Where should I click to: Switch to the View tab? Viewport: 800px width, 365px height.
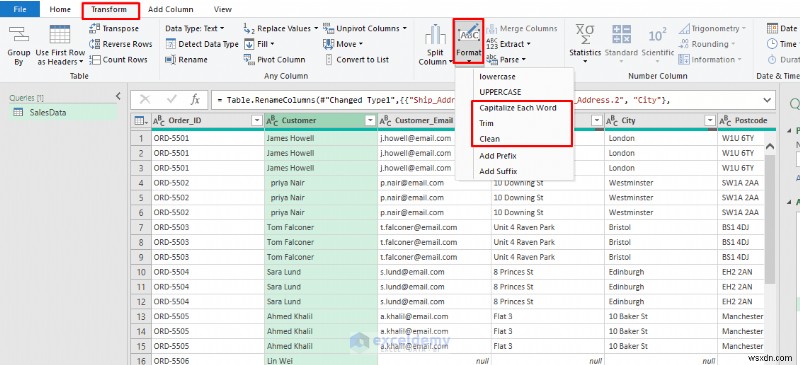pos(222,9)
